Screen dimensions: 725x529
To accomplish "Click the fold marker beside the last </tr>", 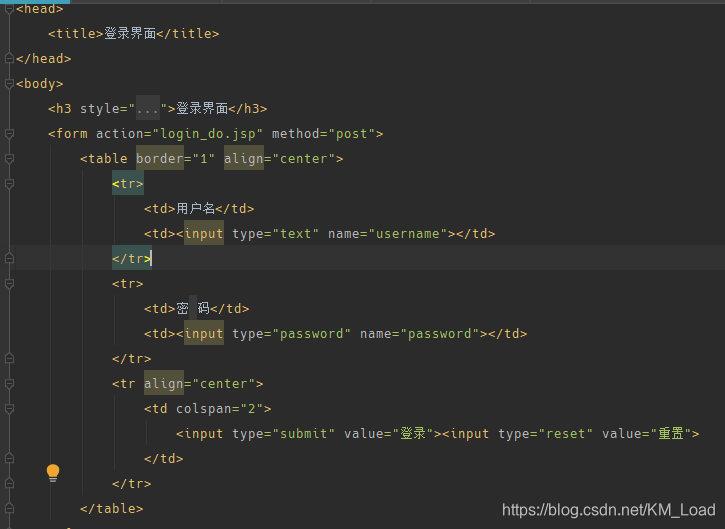I will (x=9, y=483).
